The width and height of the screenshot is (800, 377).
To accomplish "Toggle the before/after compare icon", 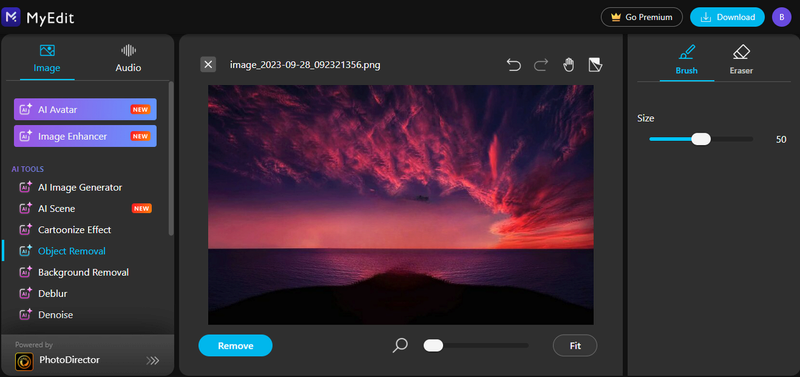I will [595, 65].
